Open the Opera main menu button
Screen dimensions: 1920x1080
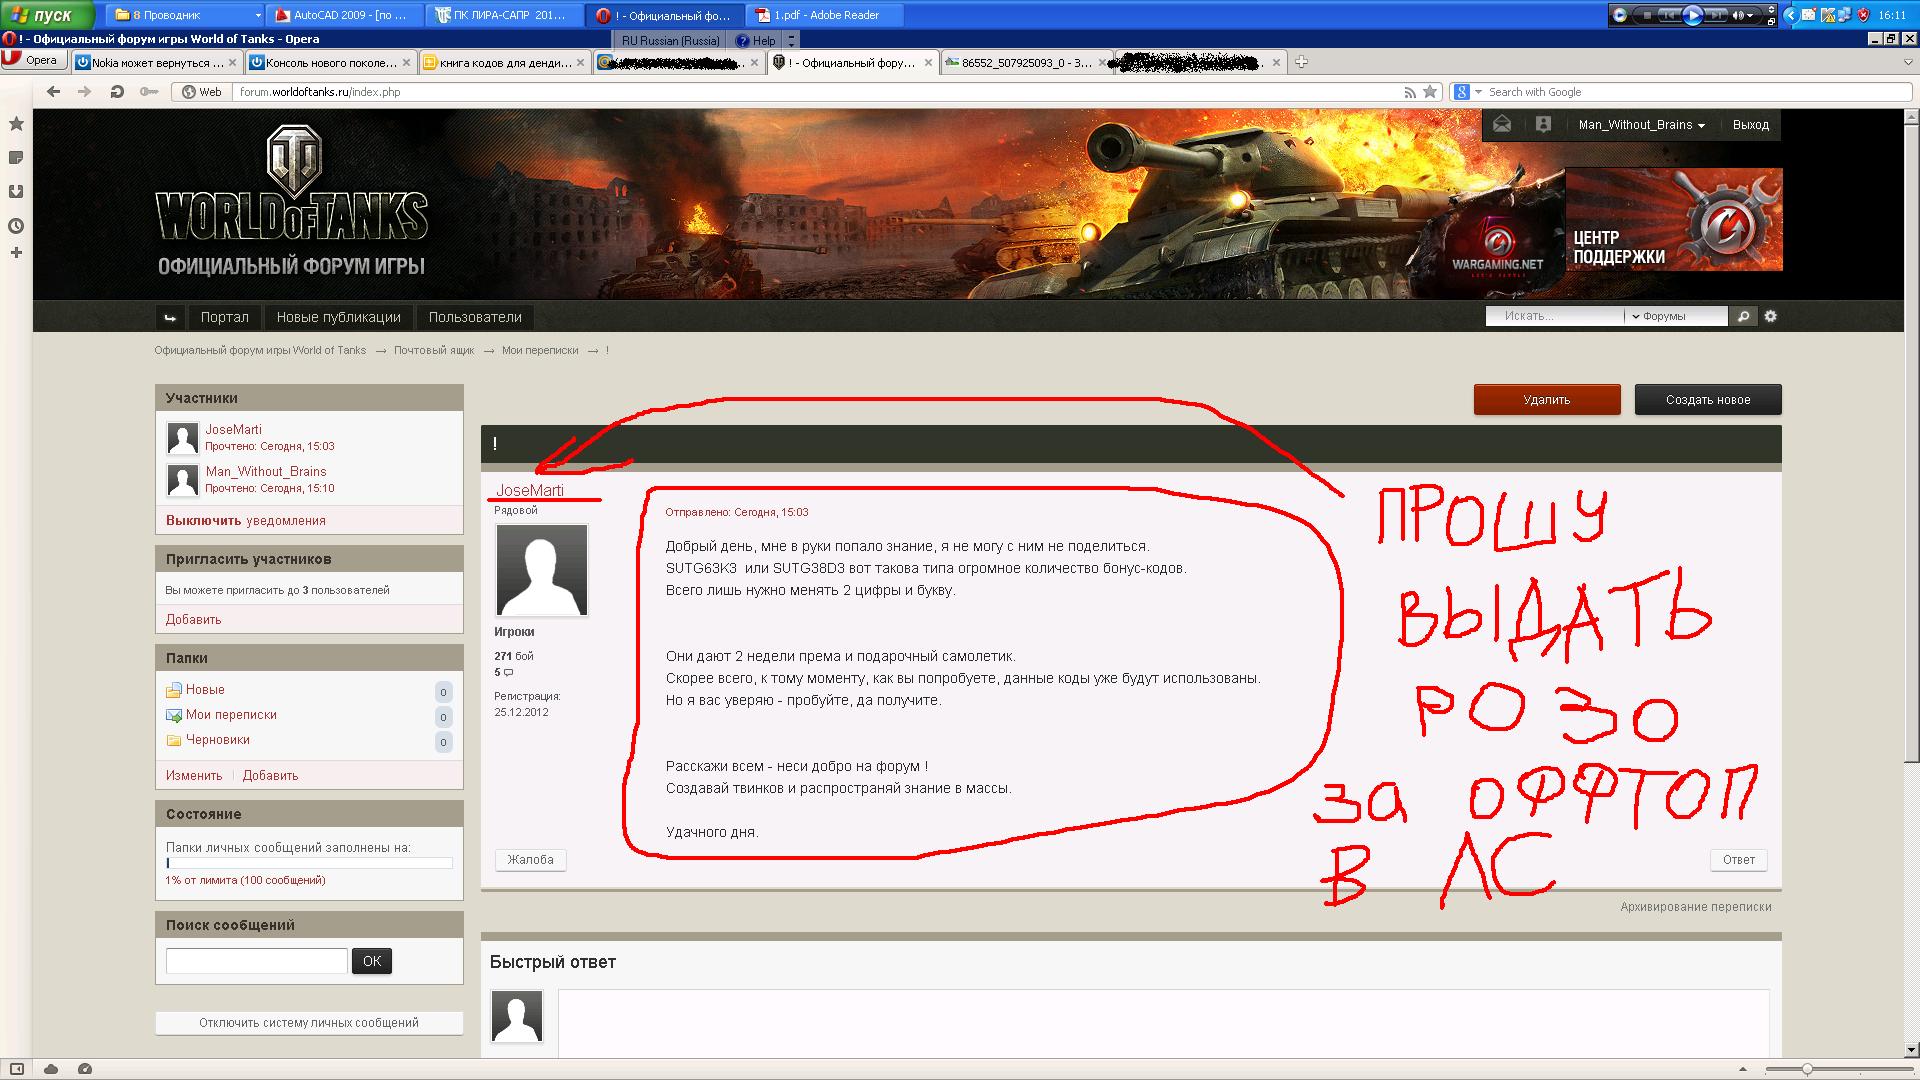(x=32, y=60)
